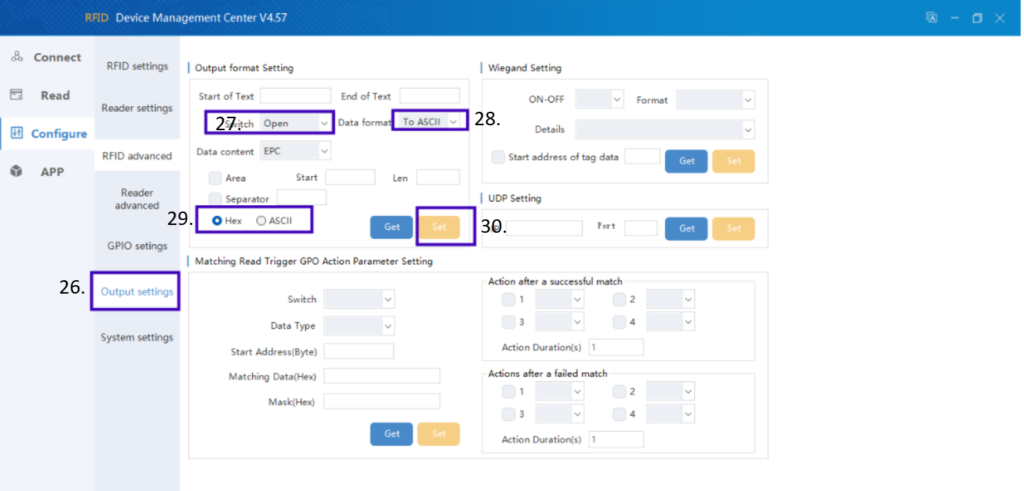Click the UDP Port input field
The height and width of the screenshot is (491, 1024).
click(641, 228)
